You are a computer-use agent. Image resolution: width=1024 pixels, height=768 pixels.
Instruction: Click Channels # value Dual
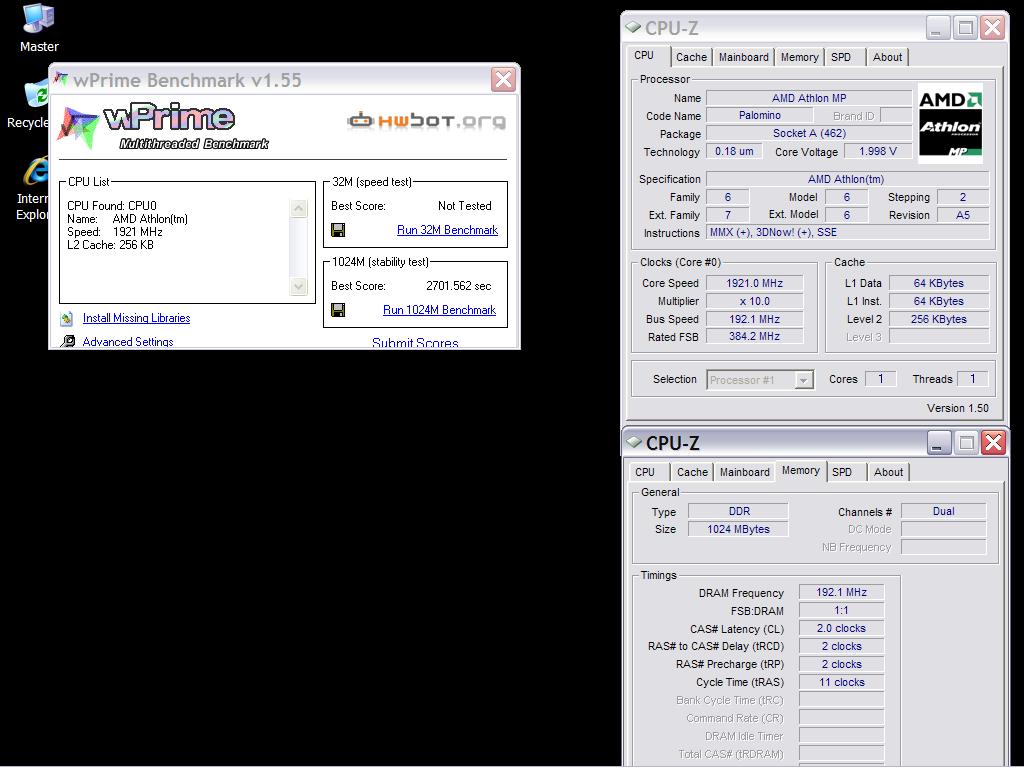coord(943,511)
